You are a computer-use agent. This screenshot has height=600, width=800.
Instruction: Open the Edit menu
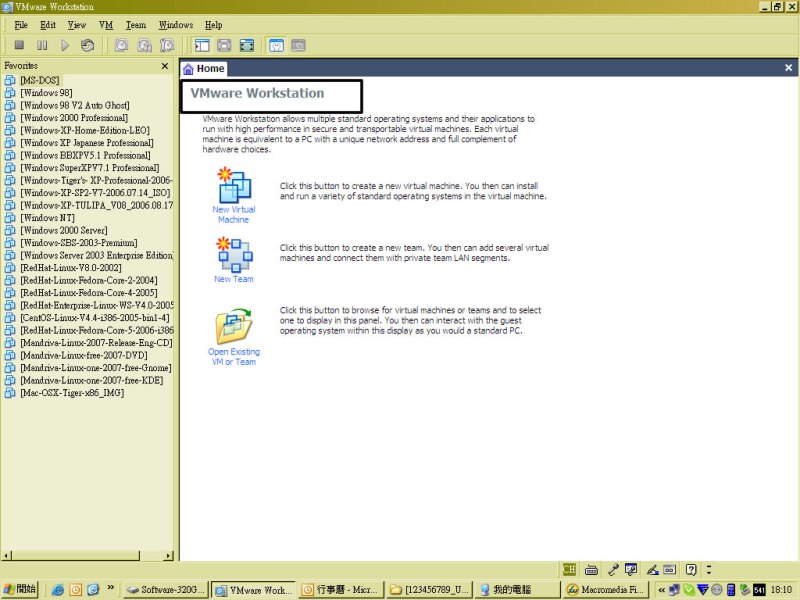click(x=48, y=25)
